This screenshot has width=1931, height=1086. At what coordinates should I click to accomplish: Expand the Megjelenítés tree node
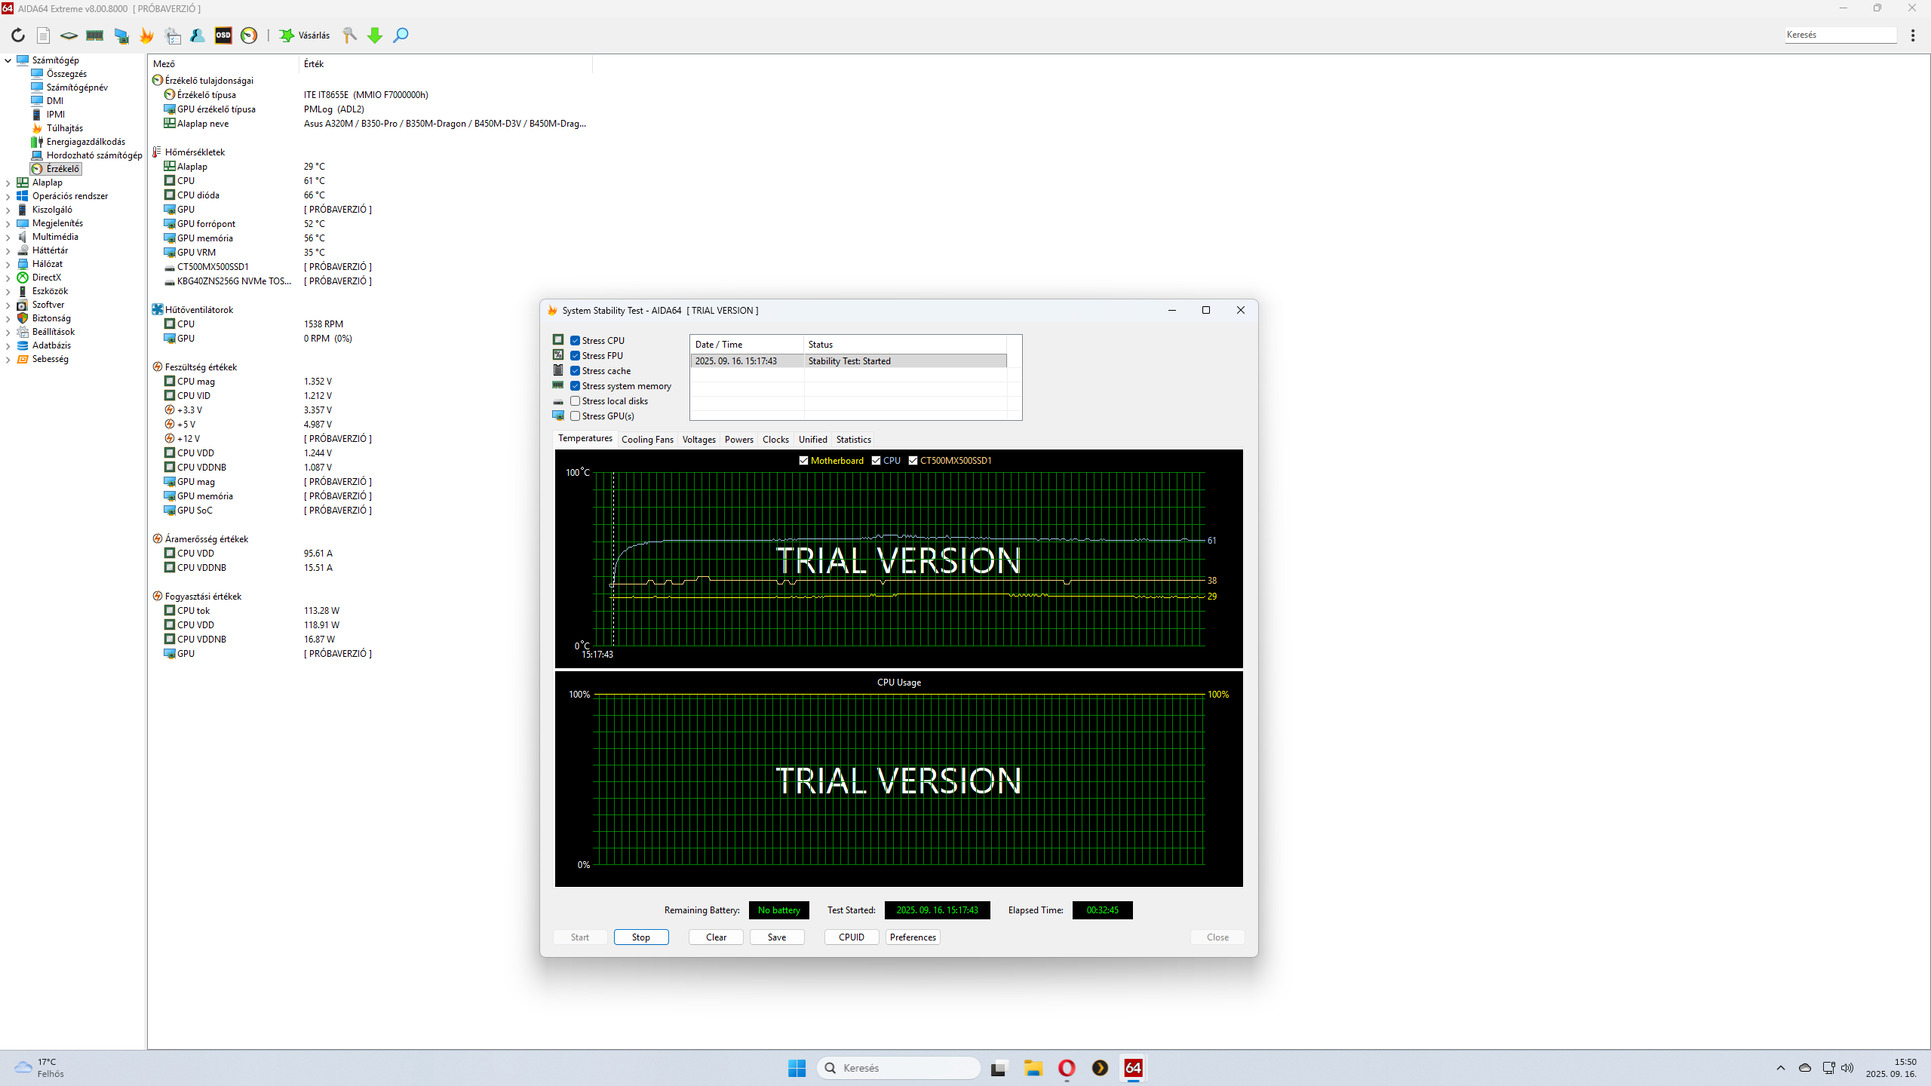8,224
